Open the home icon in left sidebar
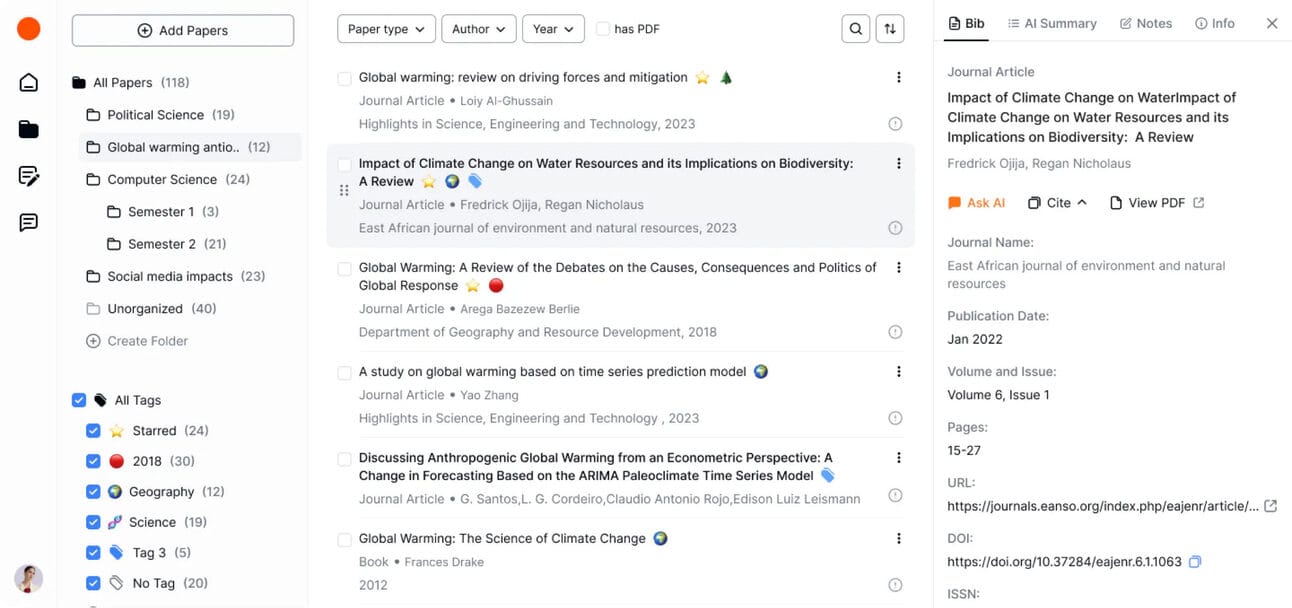This screenshot has width=1292, height=608. pyautogui.click(x=29, y=82)
